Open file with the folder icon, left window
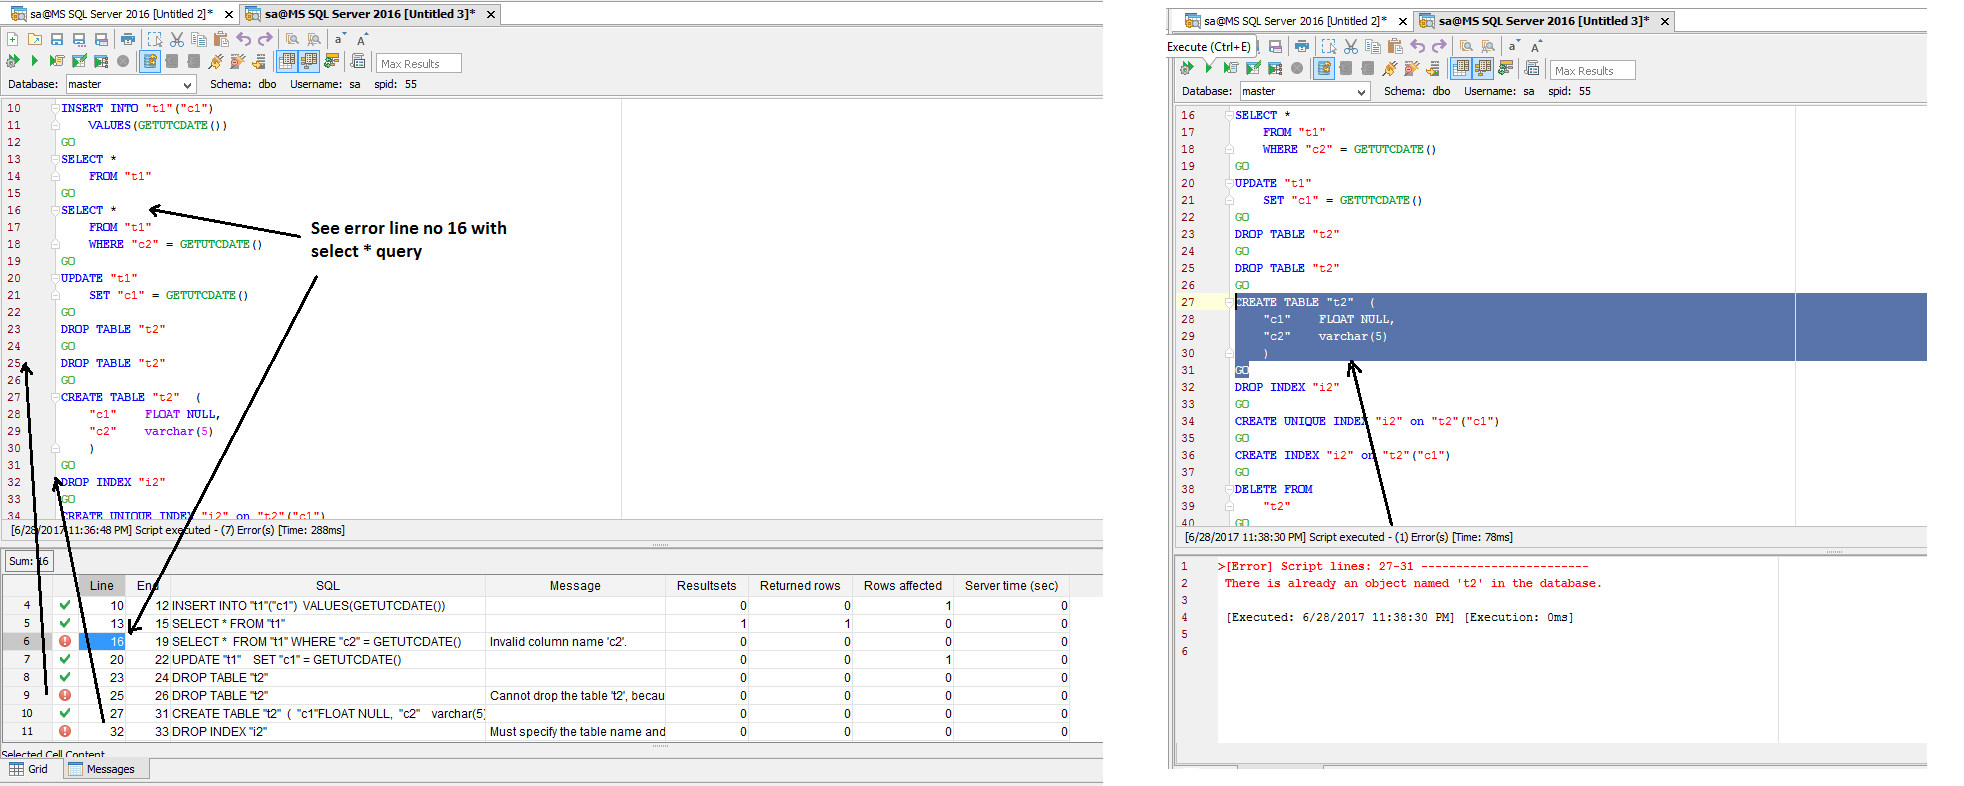The image size is (1964, 786). [x=35, y=39]
